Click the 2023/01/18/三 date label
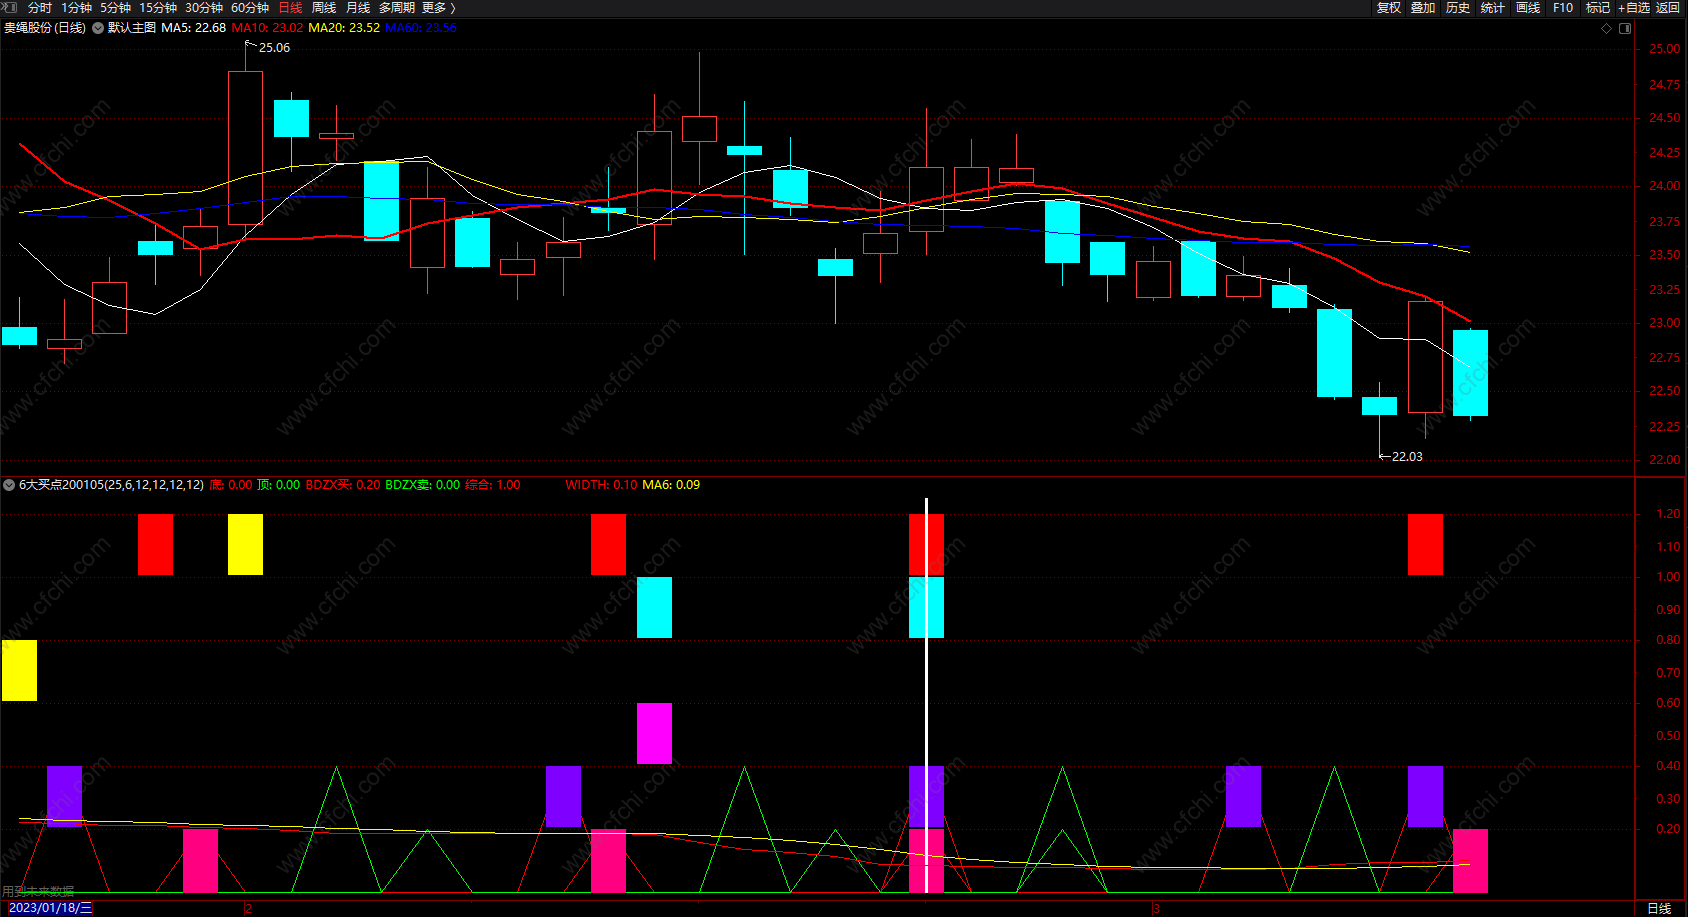 [x=50, y=908]
